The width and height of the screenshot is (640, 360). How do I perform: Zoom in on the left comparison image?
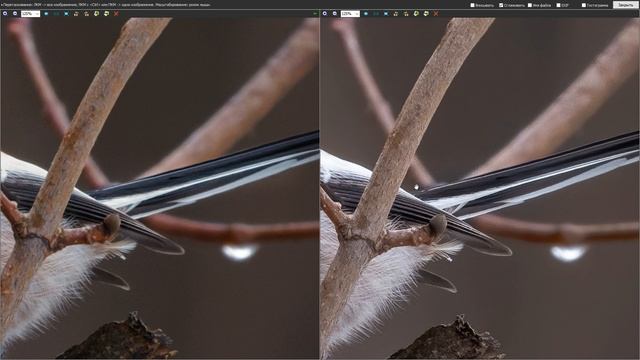point(5,13)
